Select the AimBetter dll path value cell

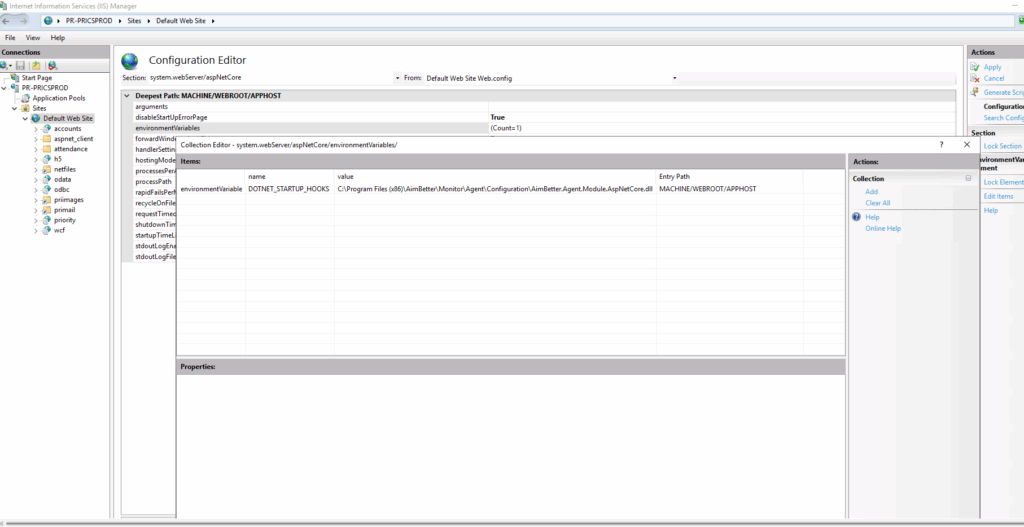tap(495, 189)
